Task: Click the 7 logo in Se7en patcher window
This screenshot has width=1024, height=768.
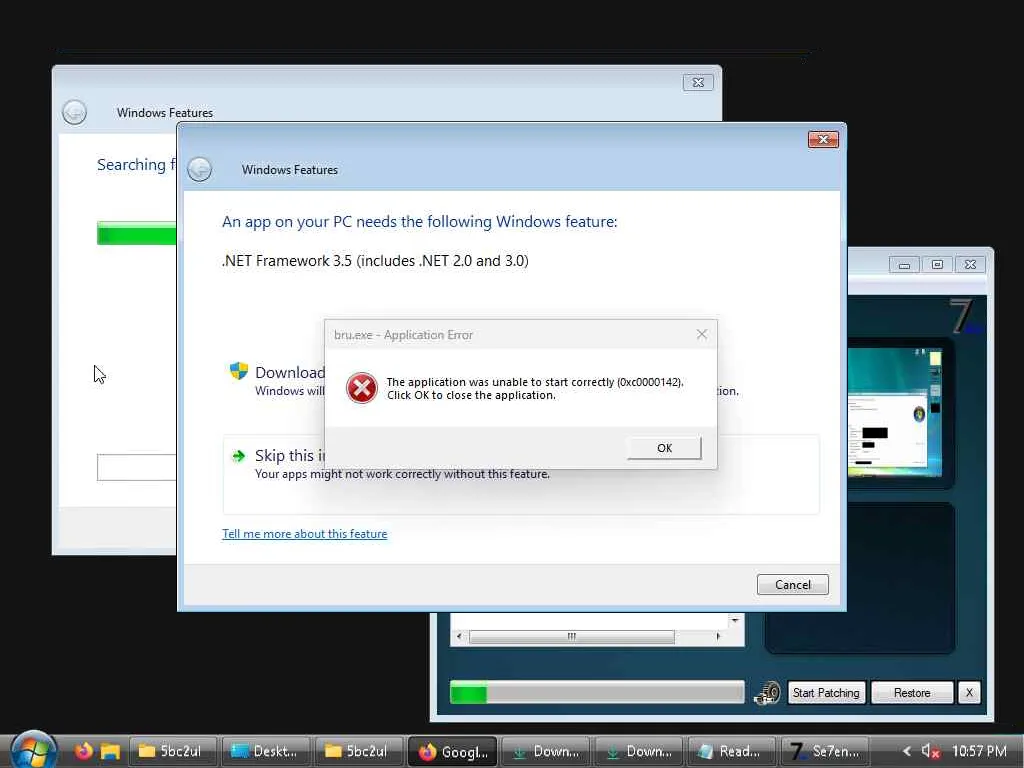Action: pos(963,316)
